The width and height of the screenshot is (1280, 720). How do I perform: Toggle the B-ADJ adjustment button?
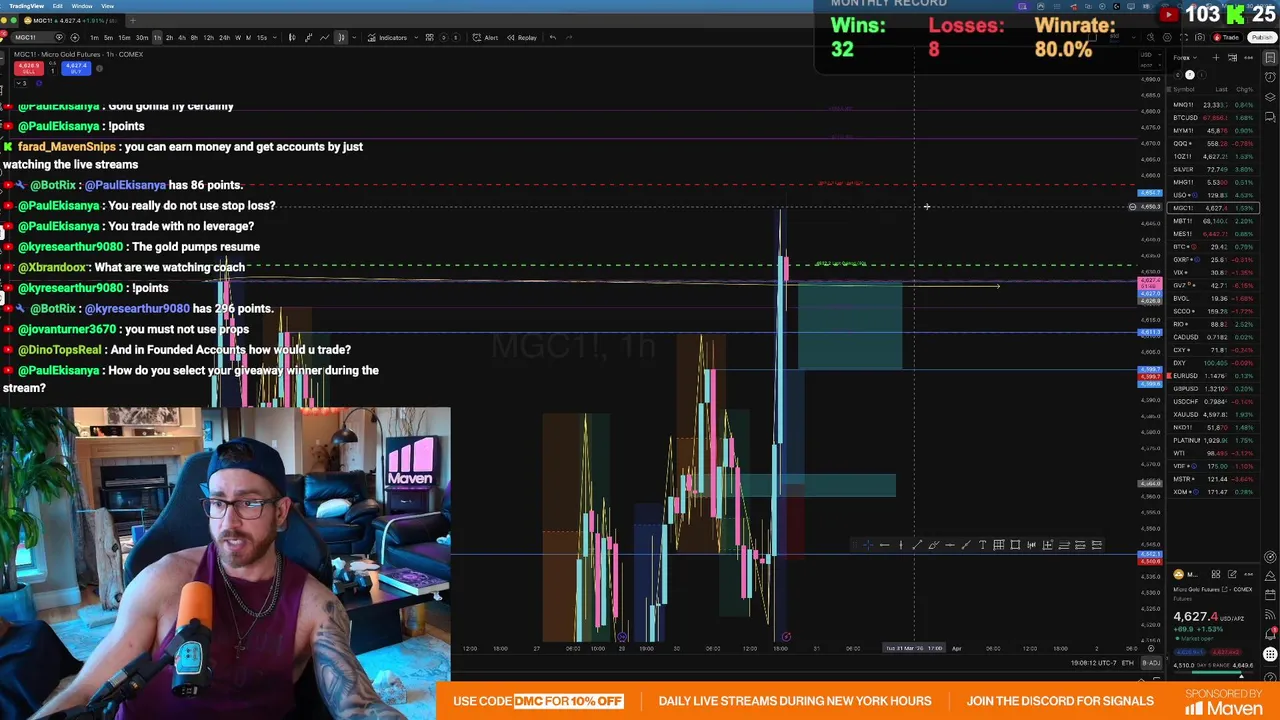1151,663
